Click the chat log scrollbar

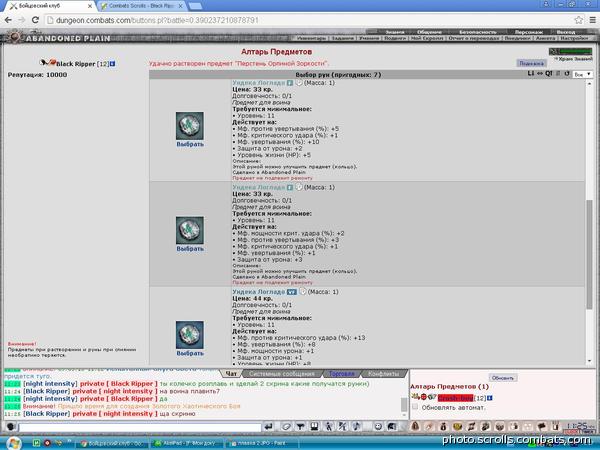tap(404, 403)
